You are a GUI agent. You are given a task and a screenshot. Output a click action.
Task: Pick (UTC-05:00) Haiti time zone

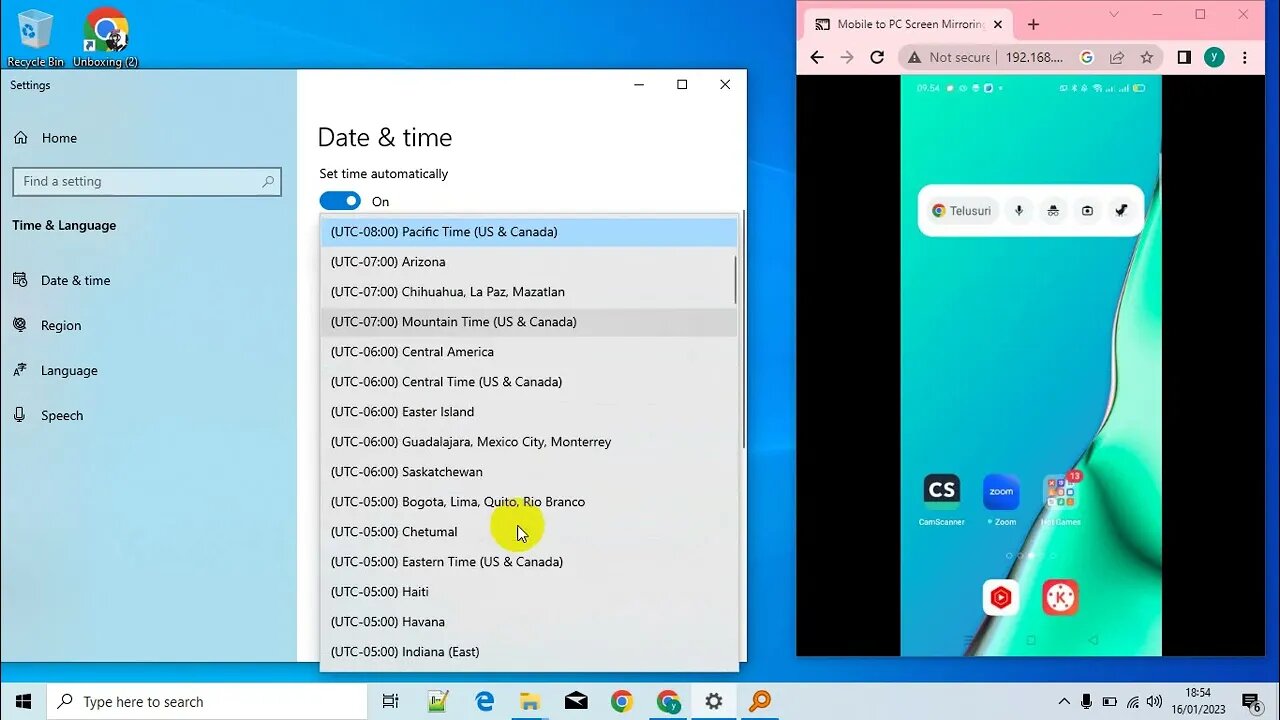tap(528, 592)
